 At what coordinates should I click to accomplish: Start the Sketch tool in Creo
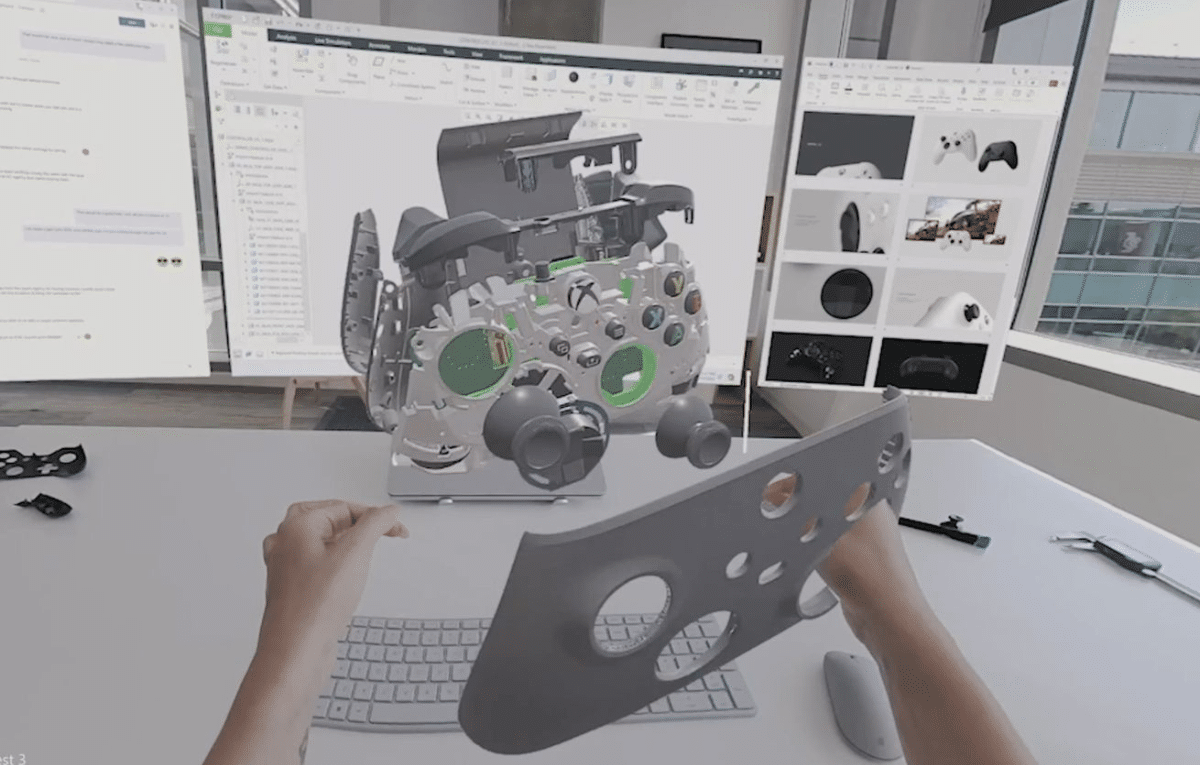pos(446,70)
